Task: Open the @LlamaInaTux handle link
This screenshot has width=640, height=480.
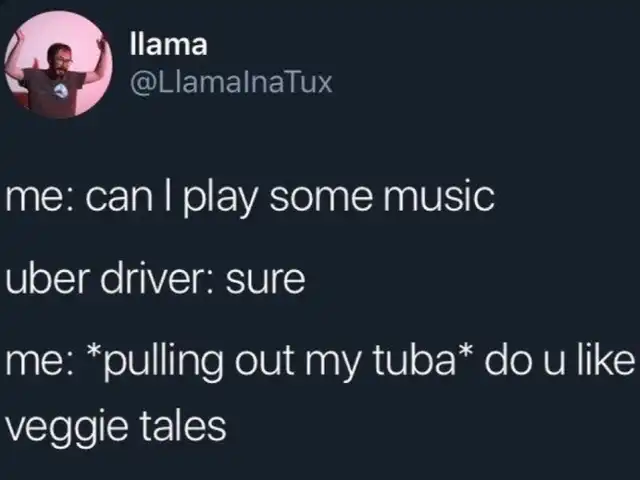Action: [x=231, y=83]
